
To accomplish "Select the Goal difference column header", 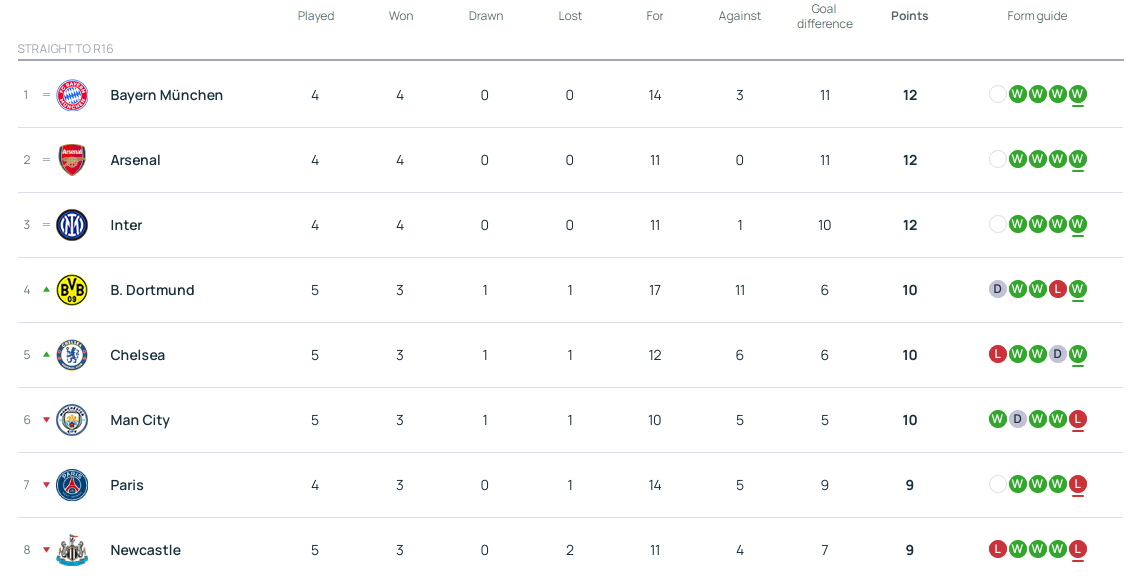I will click(824, 16).
